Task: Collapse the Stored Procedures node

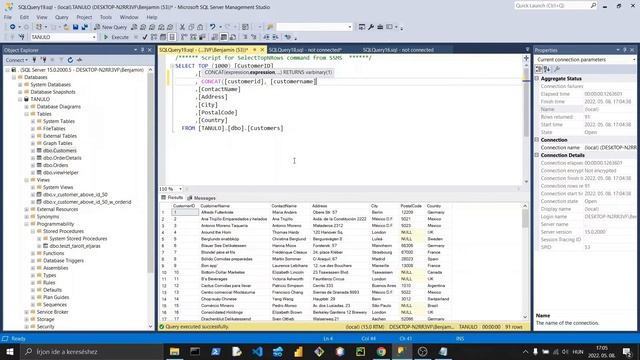Action: (33, 231)
